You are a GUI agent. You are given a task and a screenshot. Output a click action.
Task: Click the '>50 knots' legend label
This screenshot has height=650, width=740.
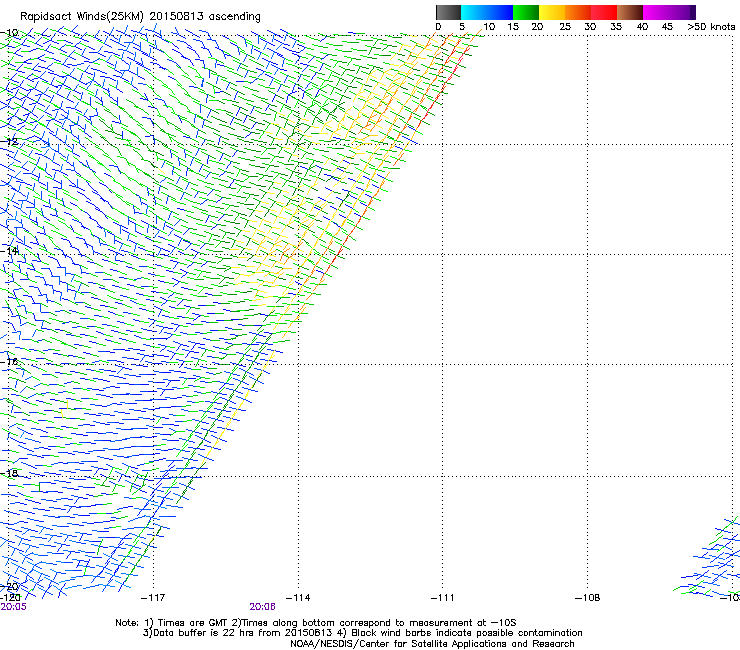[711, 27]
